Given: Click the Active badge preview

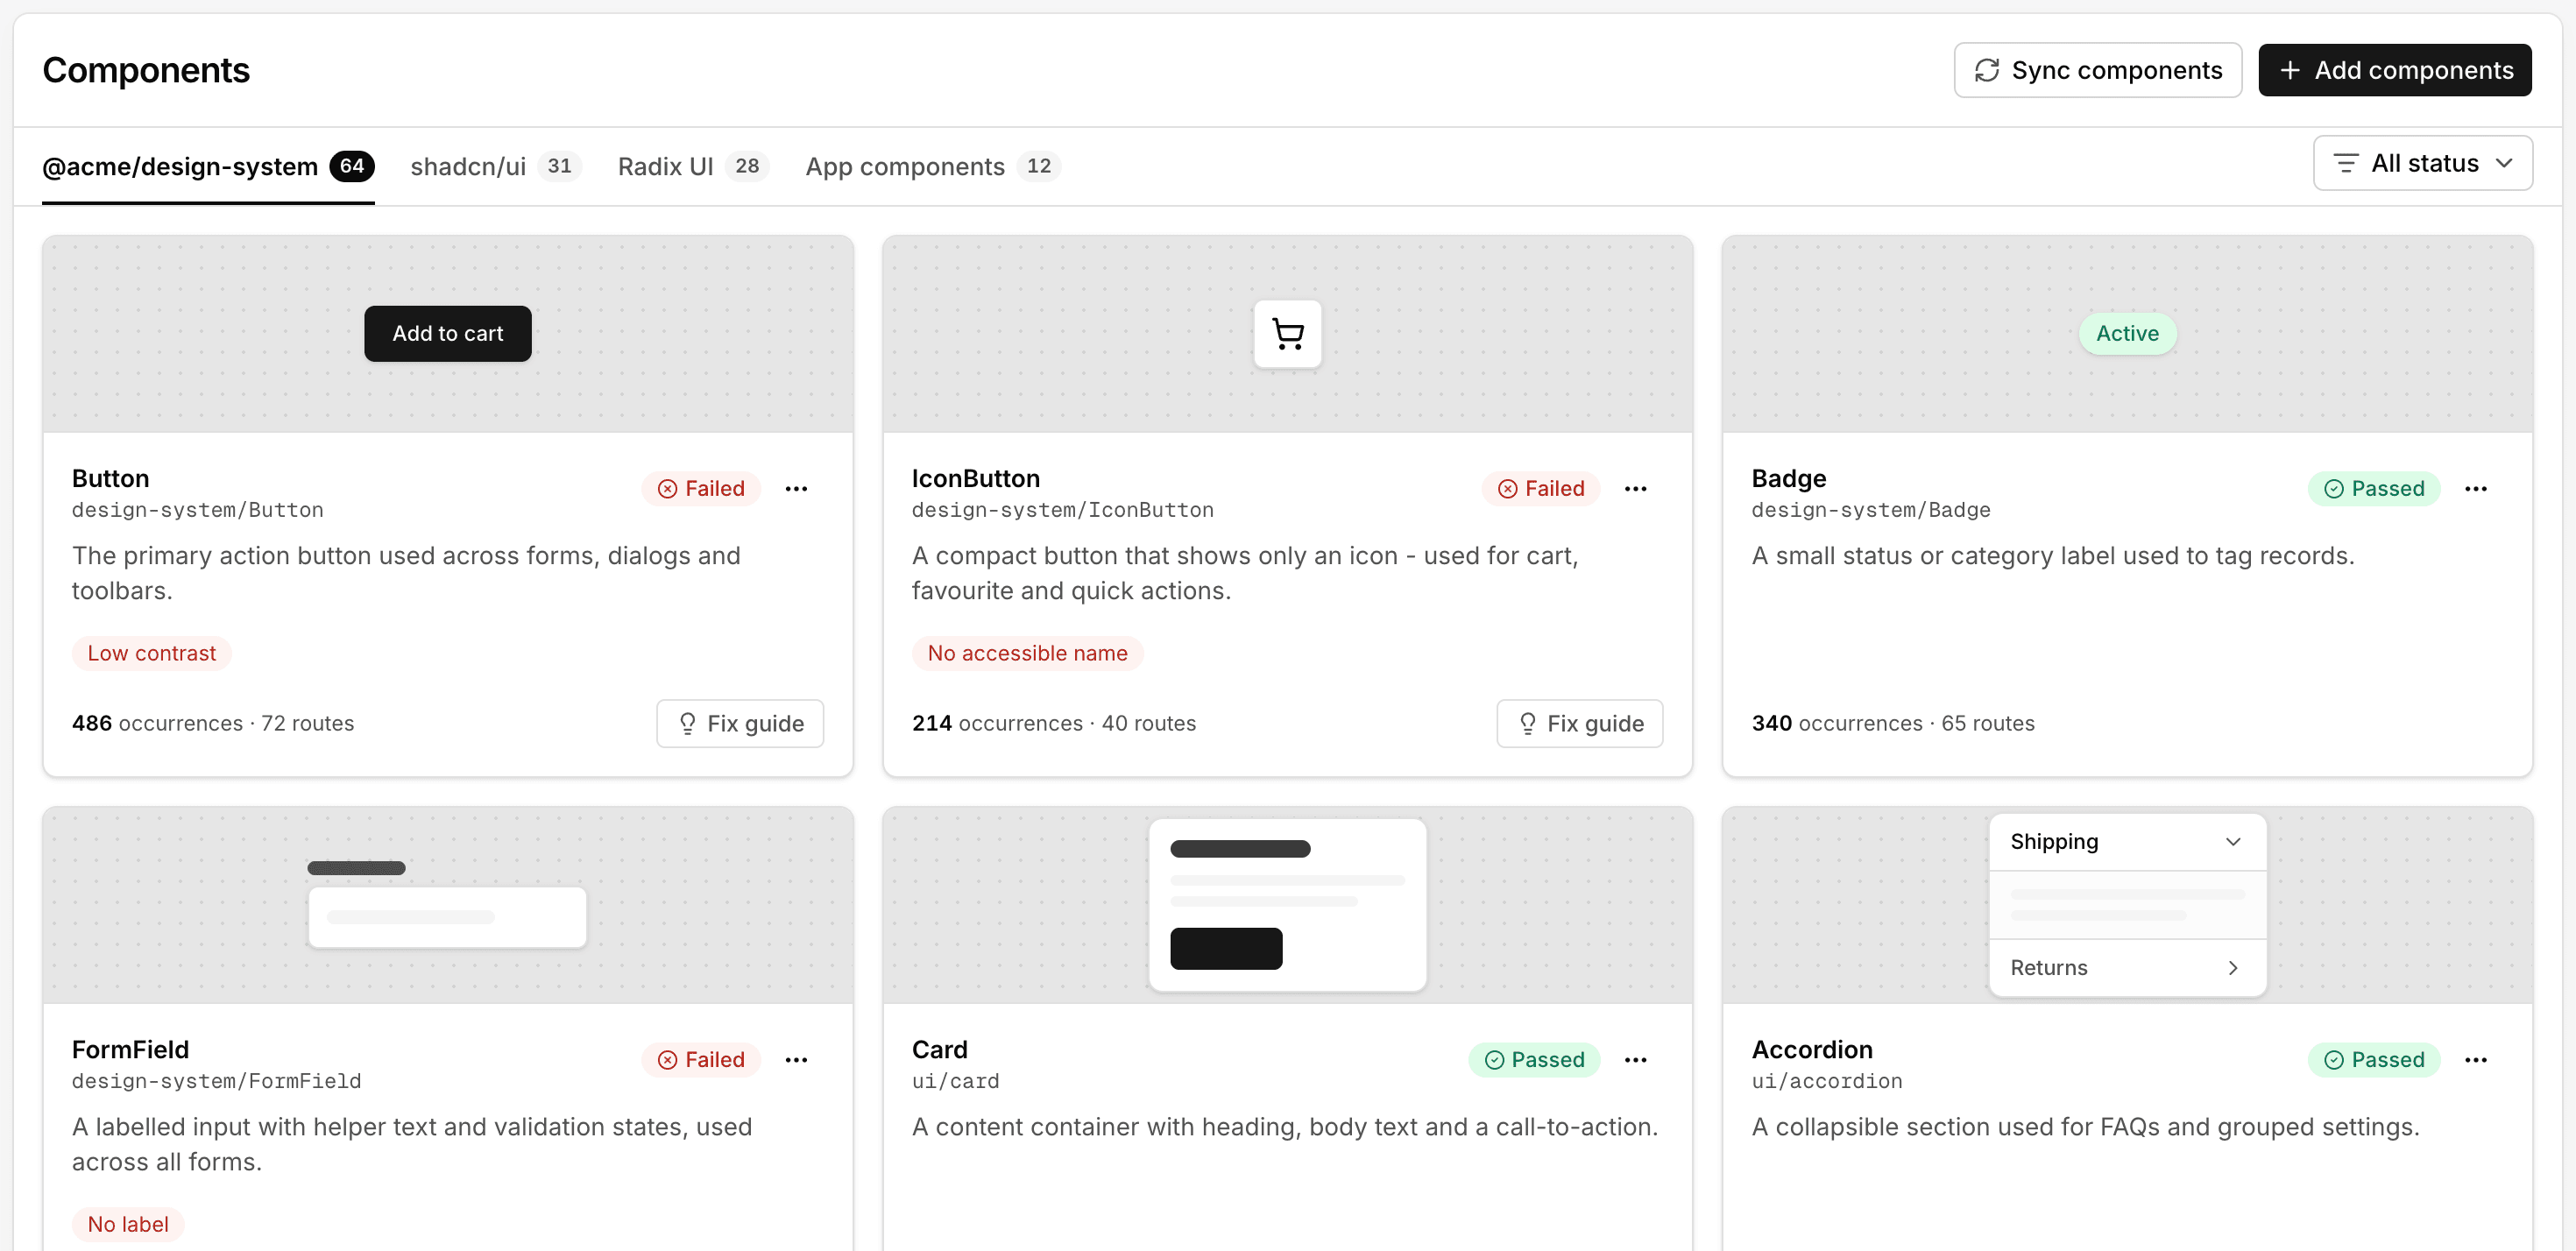Looking at the screenshot, I should (2127, 334).
